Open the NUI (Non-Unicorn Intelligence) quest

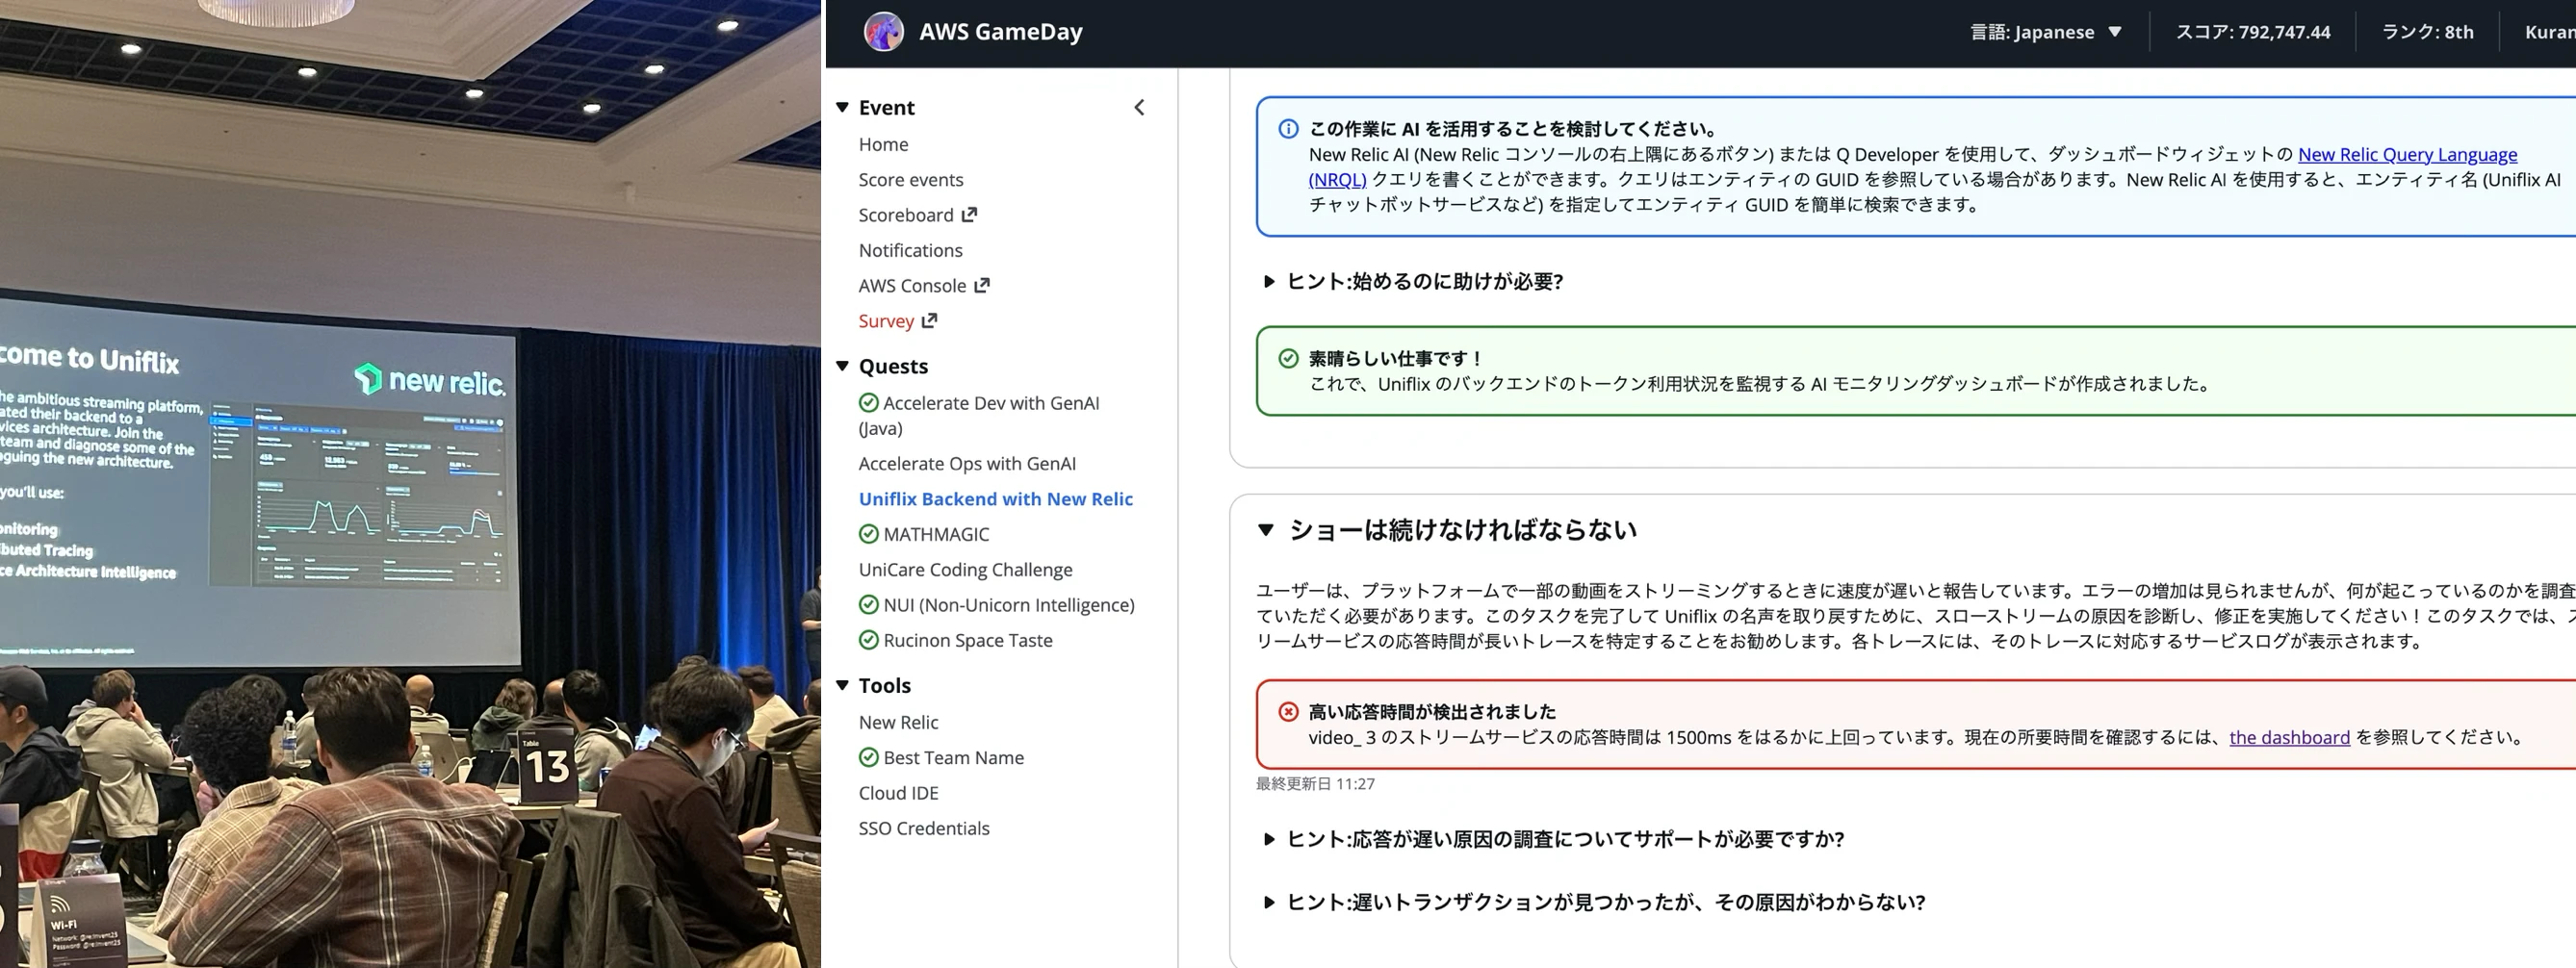coord(1009,605)
